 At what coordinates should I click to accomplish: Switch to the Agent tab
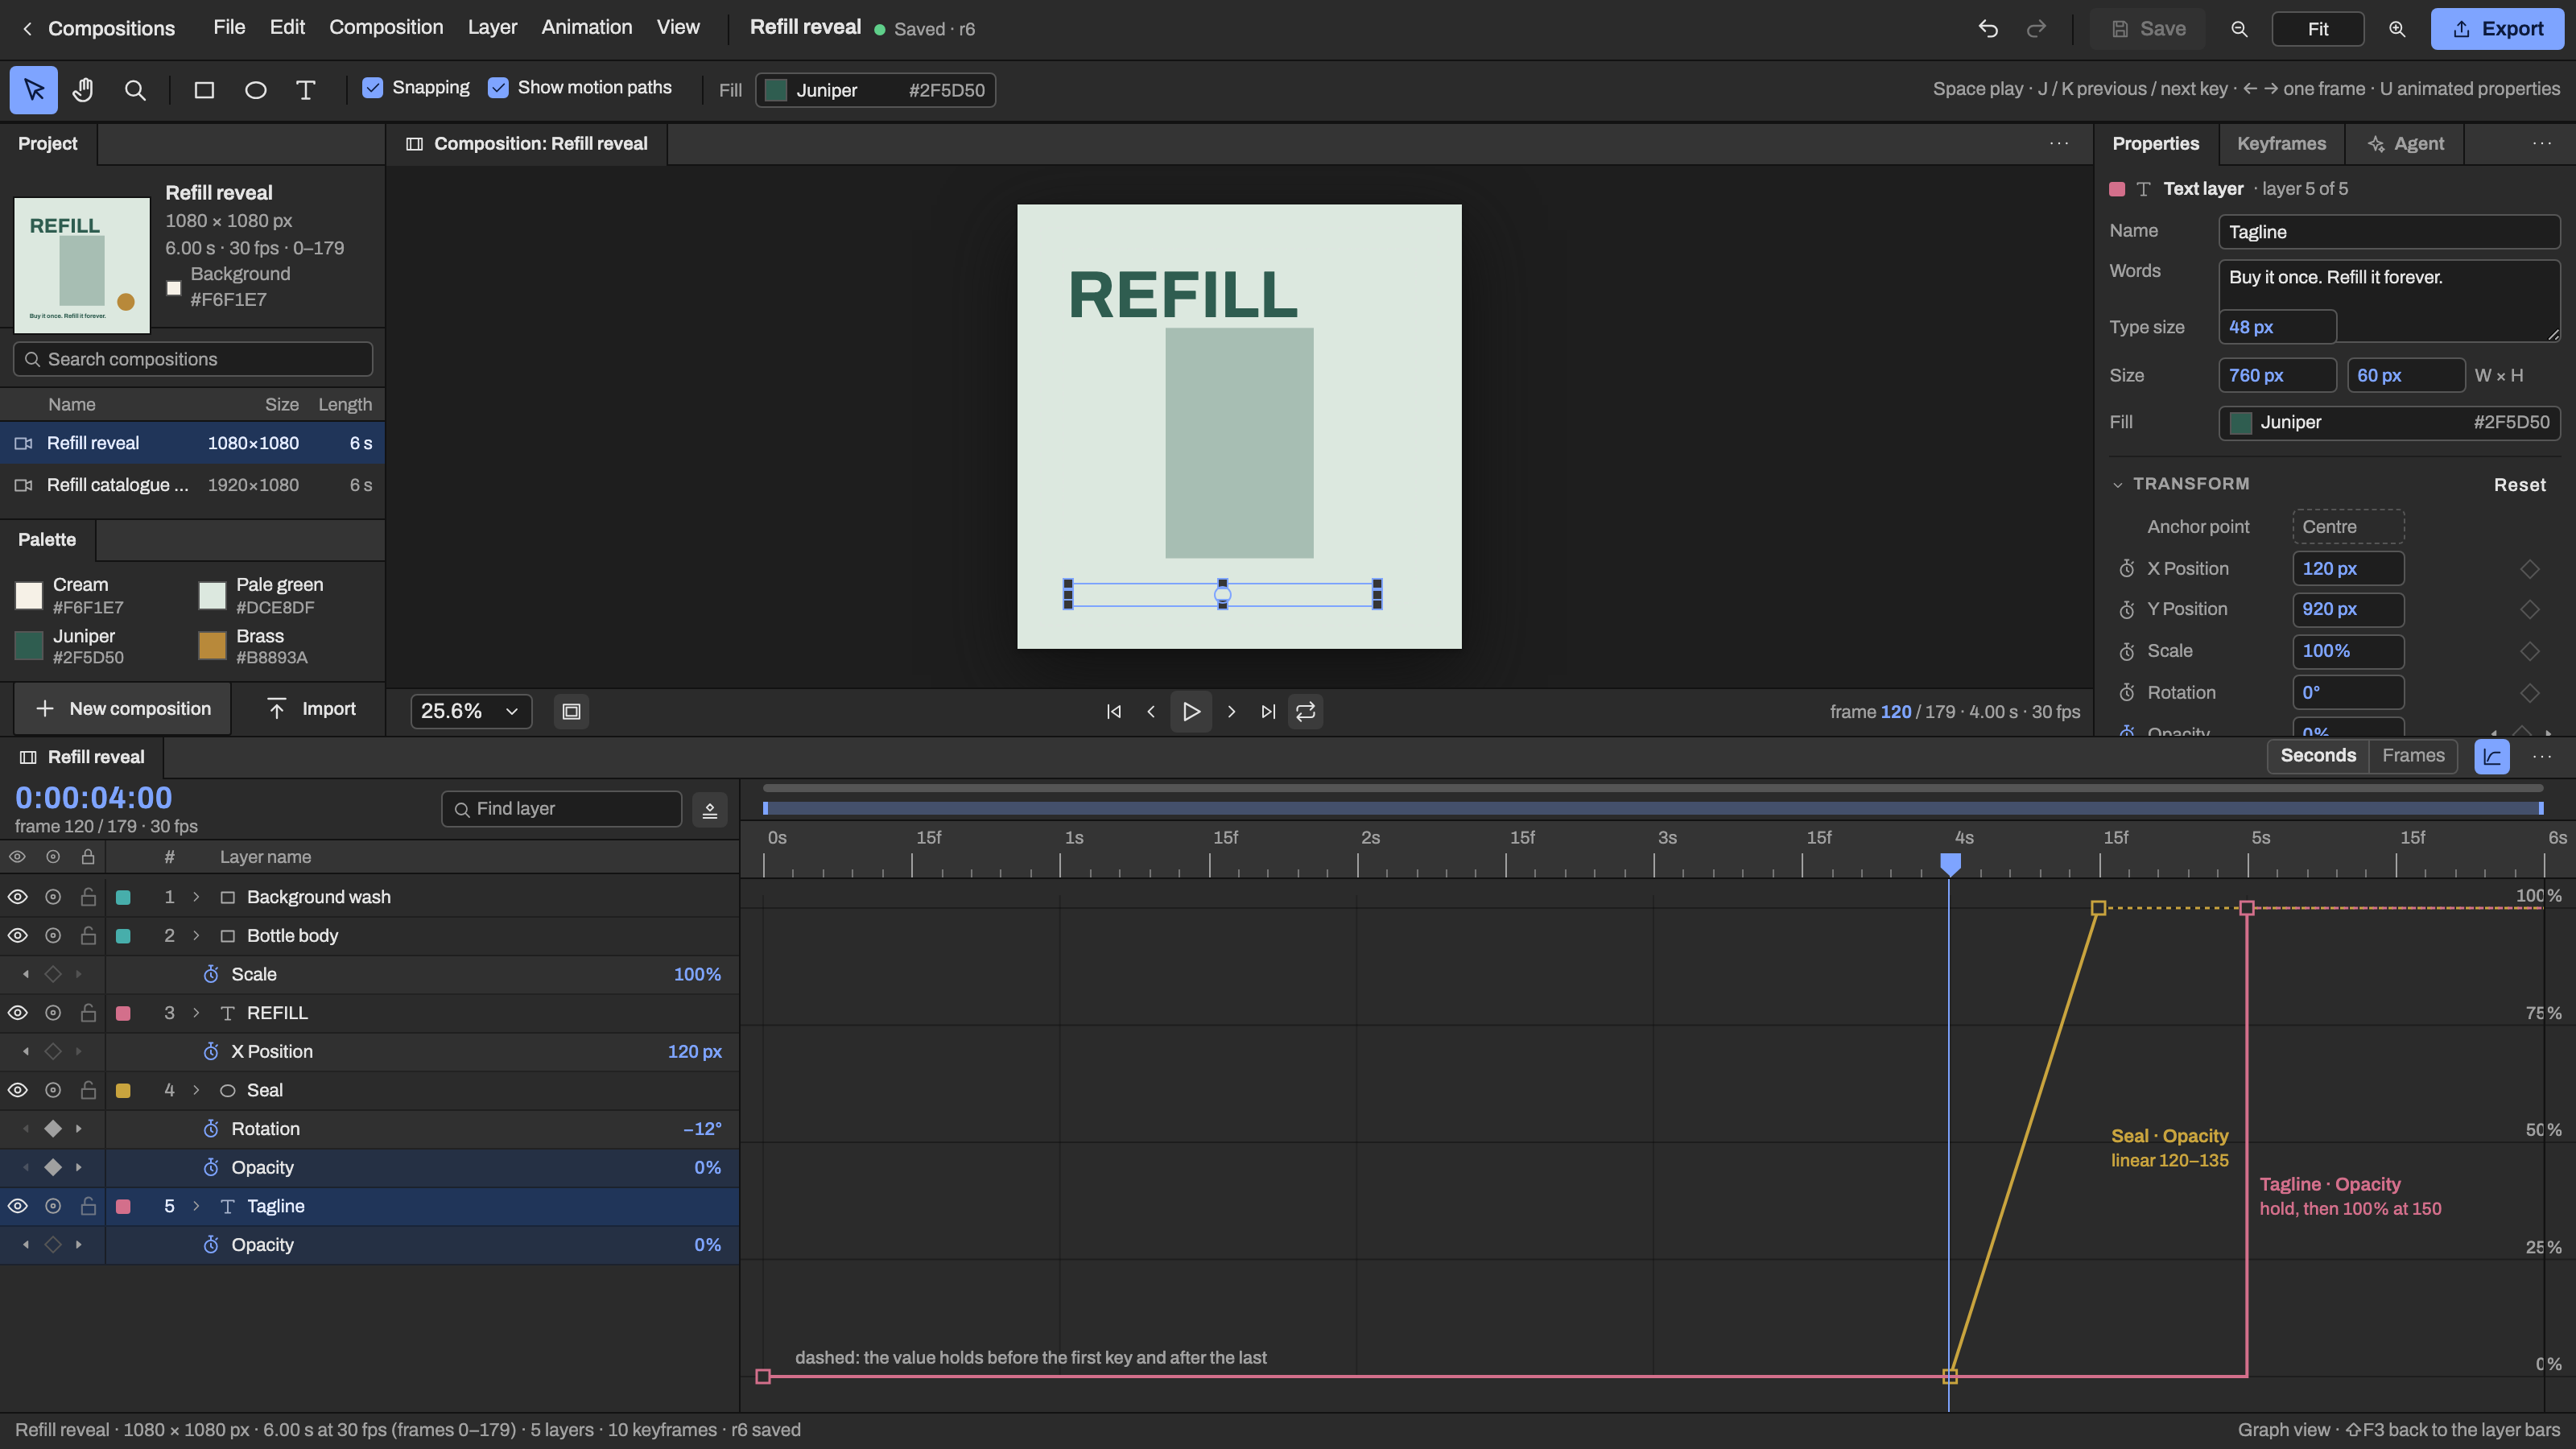pyautogui.click(x=2405, y=144)
